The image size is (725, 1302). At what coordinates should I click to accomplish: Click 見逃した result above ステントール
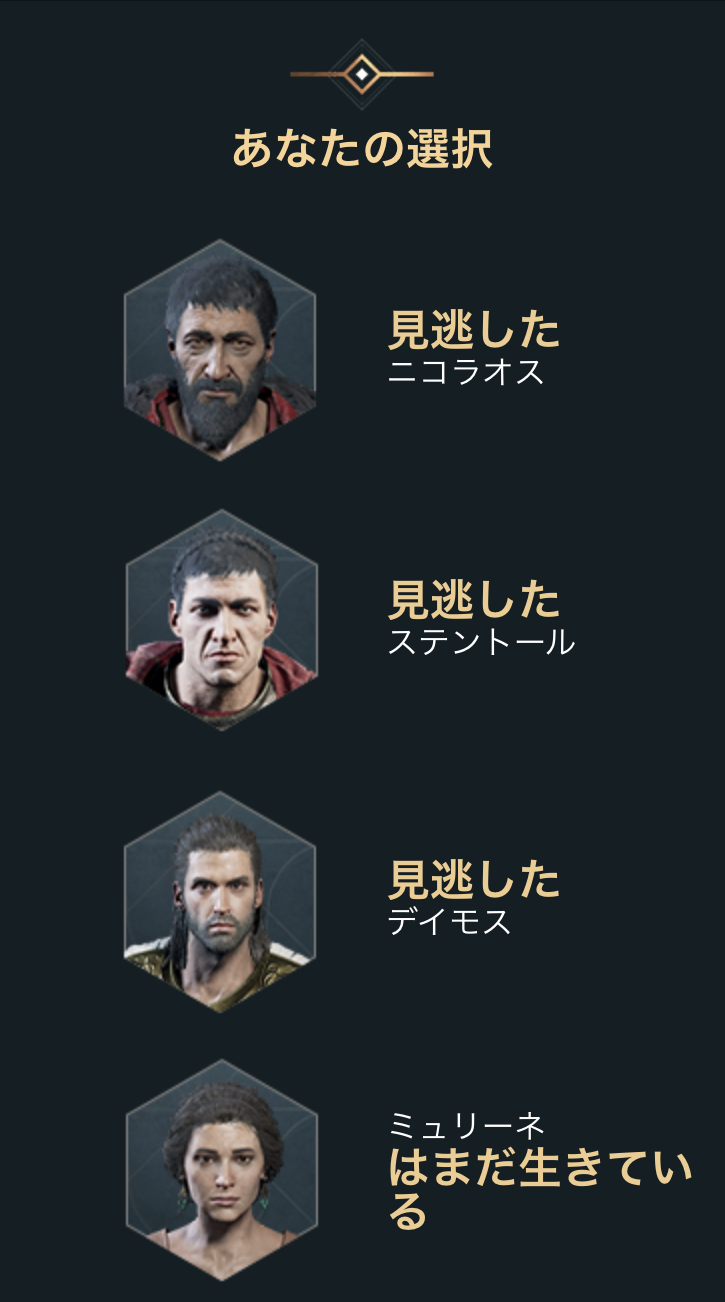474,599
